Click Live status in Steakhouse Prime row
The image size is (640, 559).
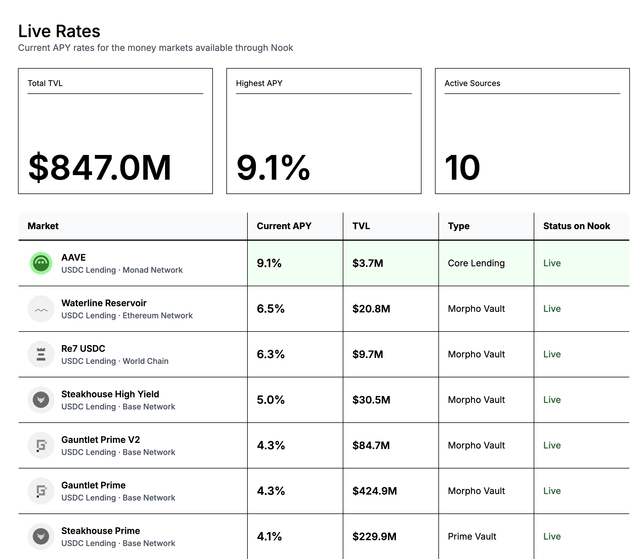pyautogui.click(x=552, y=536)
